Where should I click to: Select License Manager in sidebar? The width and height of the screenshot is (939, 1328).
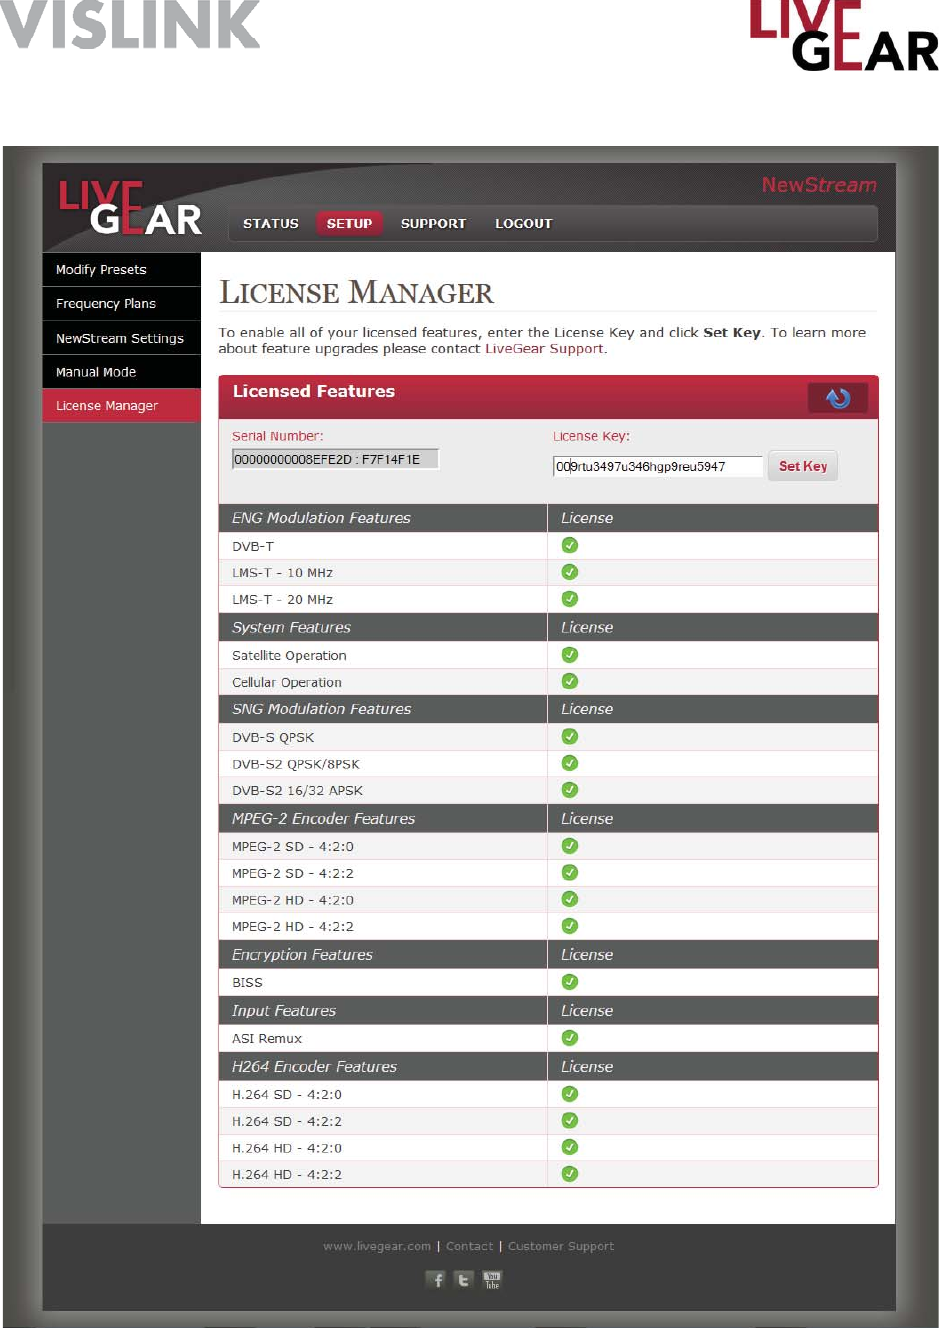click(x=122, y=406)
